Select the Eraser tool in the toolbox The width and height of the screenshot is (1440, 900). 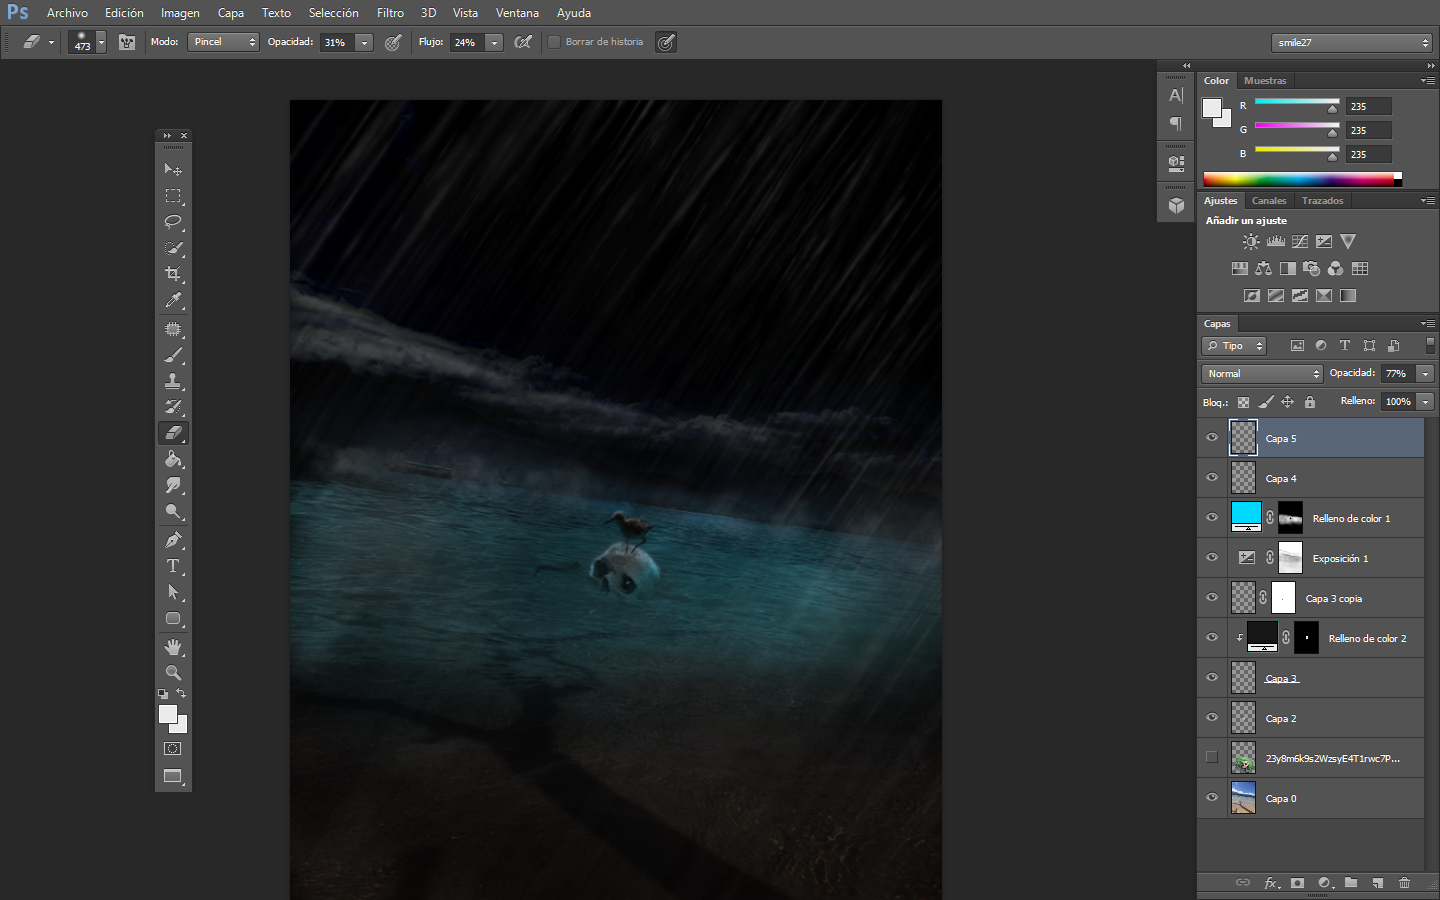tap(173, 433)
